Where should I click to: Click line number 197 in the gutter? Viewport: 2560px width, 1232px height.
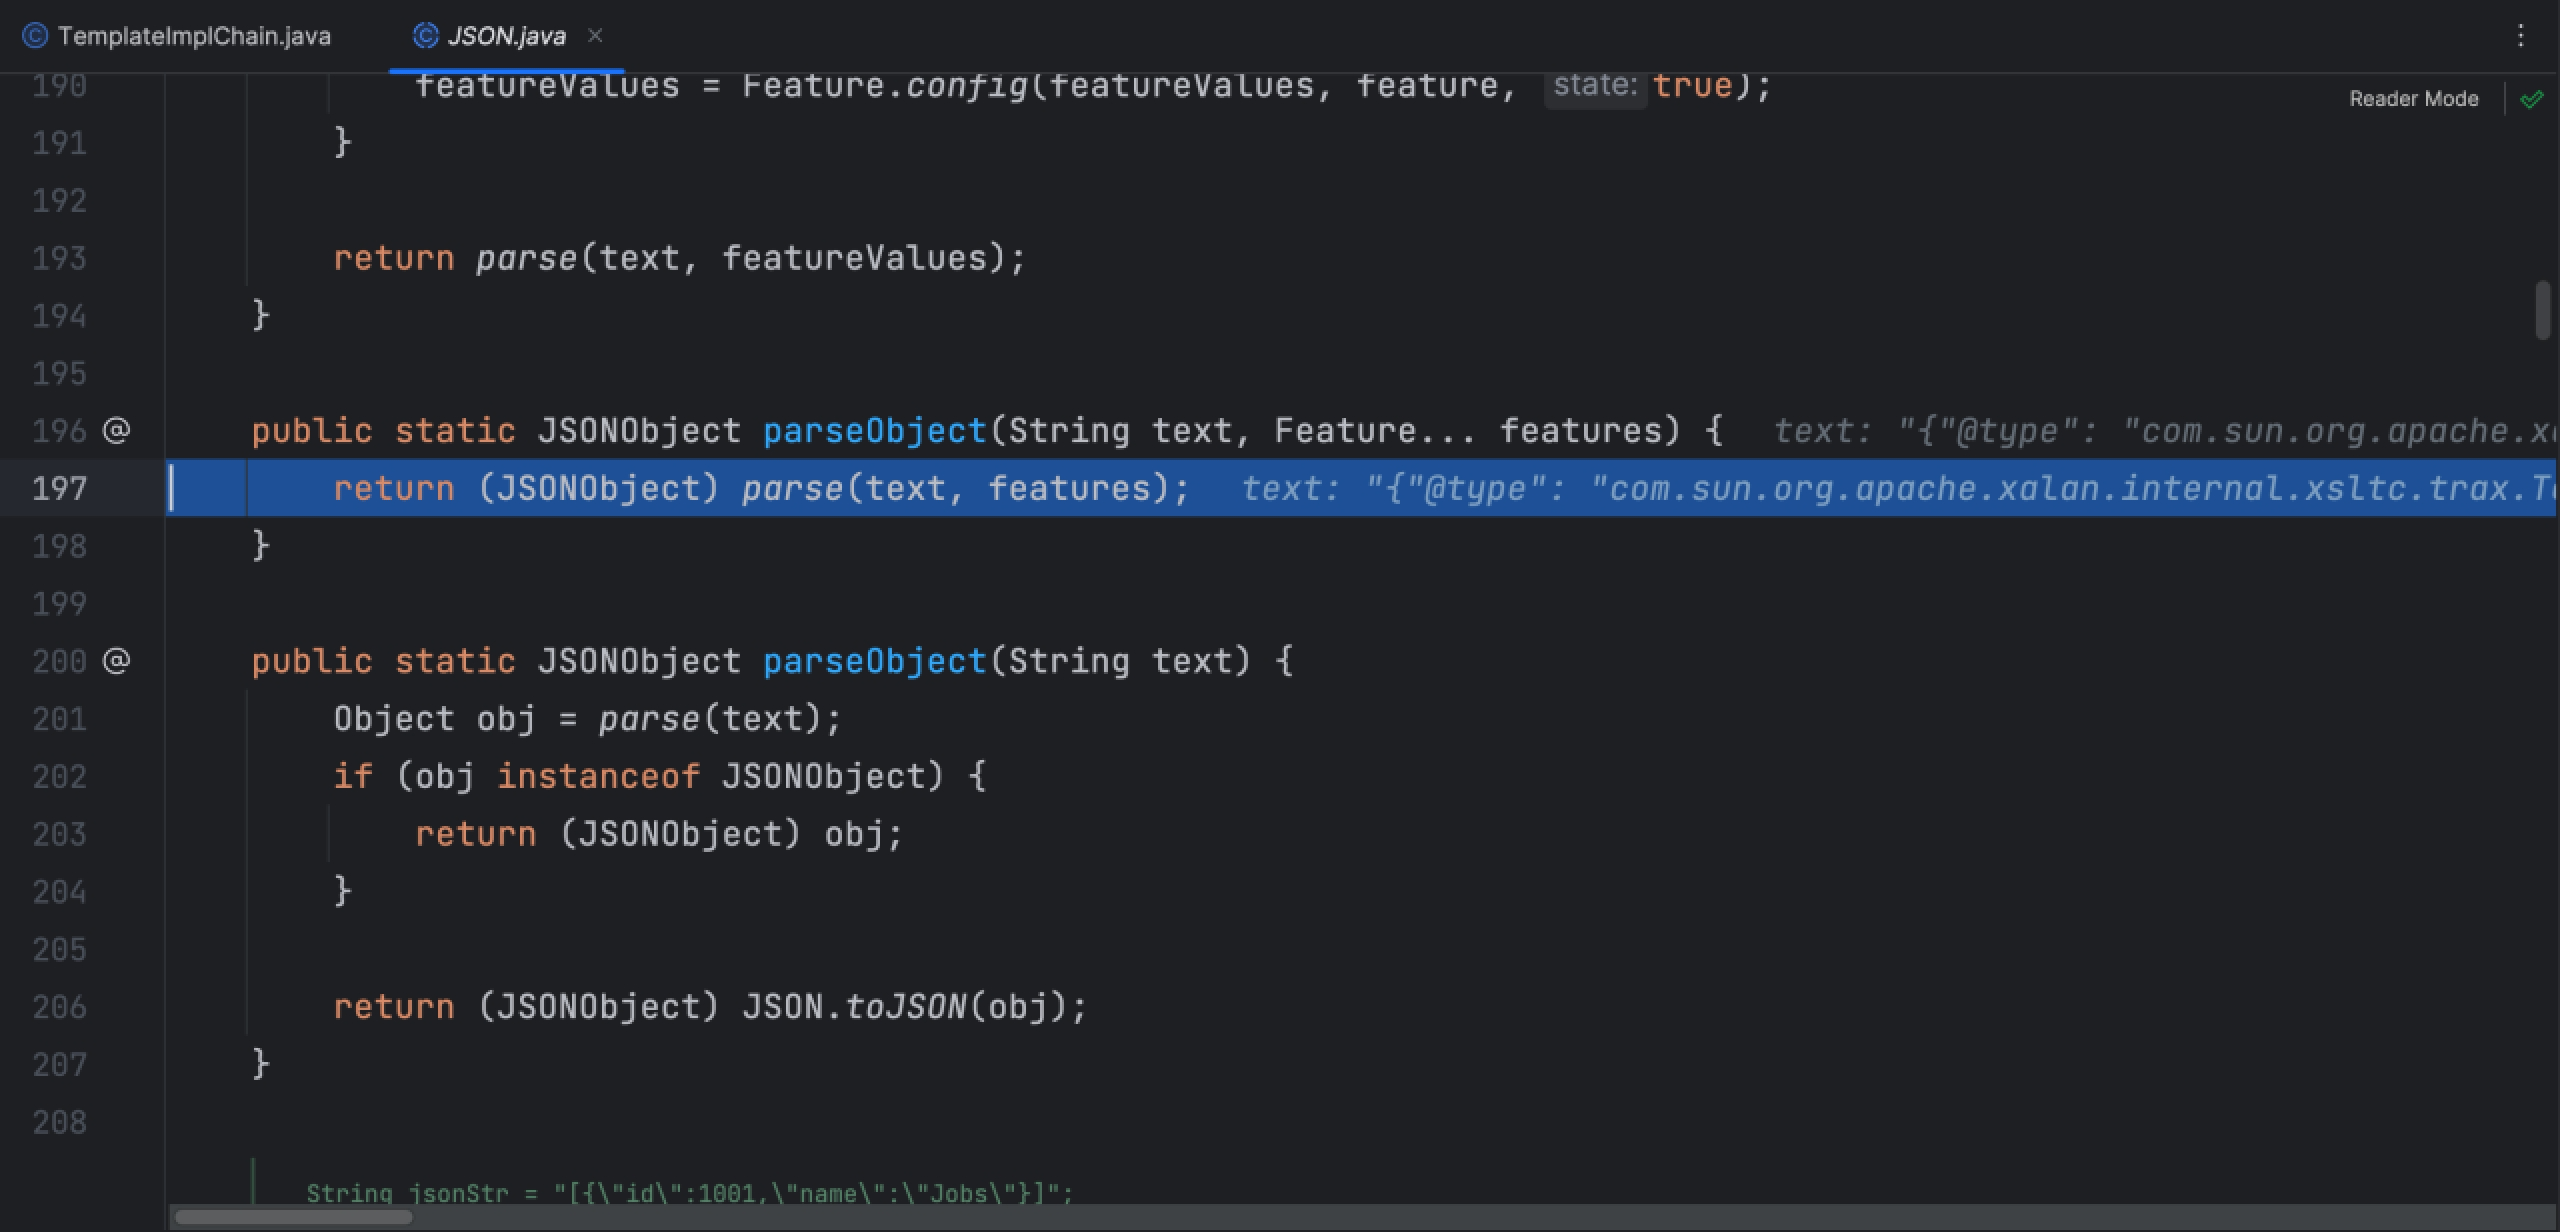click(59, 489)
